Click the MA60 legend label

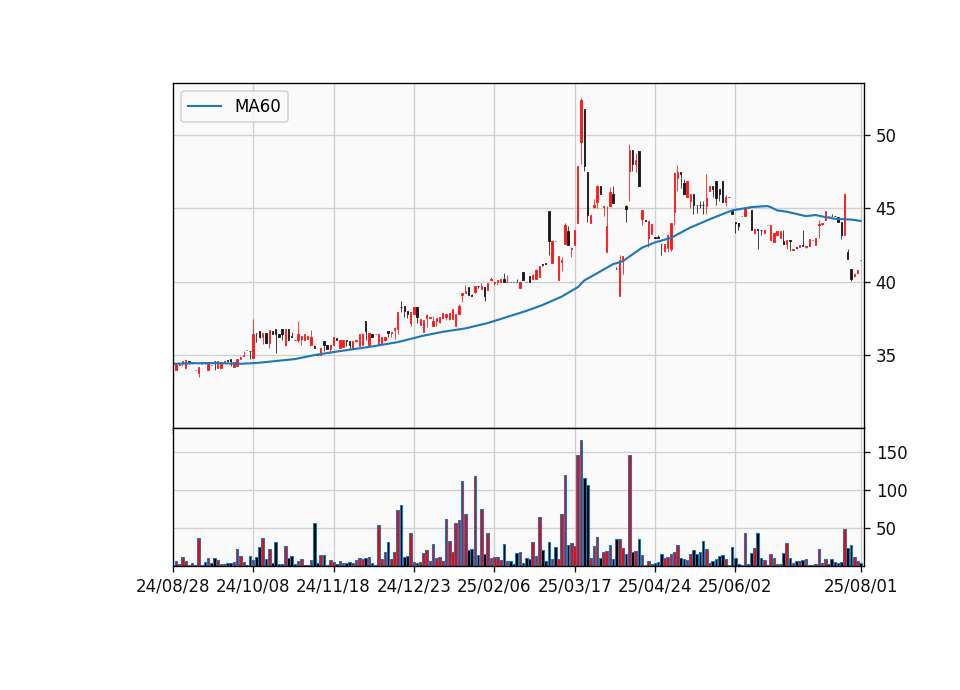(x=257, y=106)
